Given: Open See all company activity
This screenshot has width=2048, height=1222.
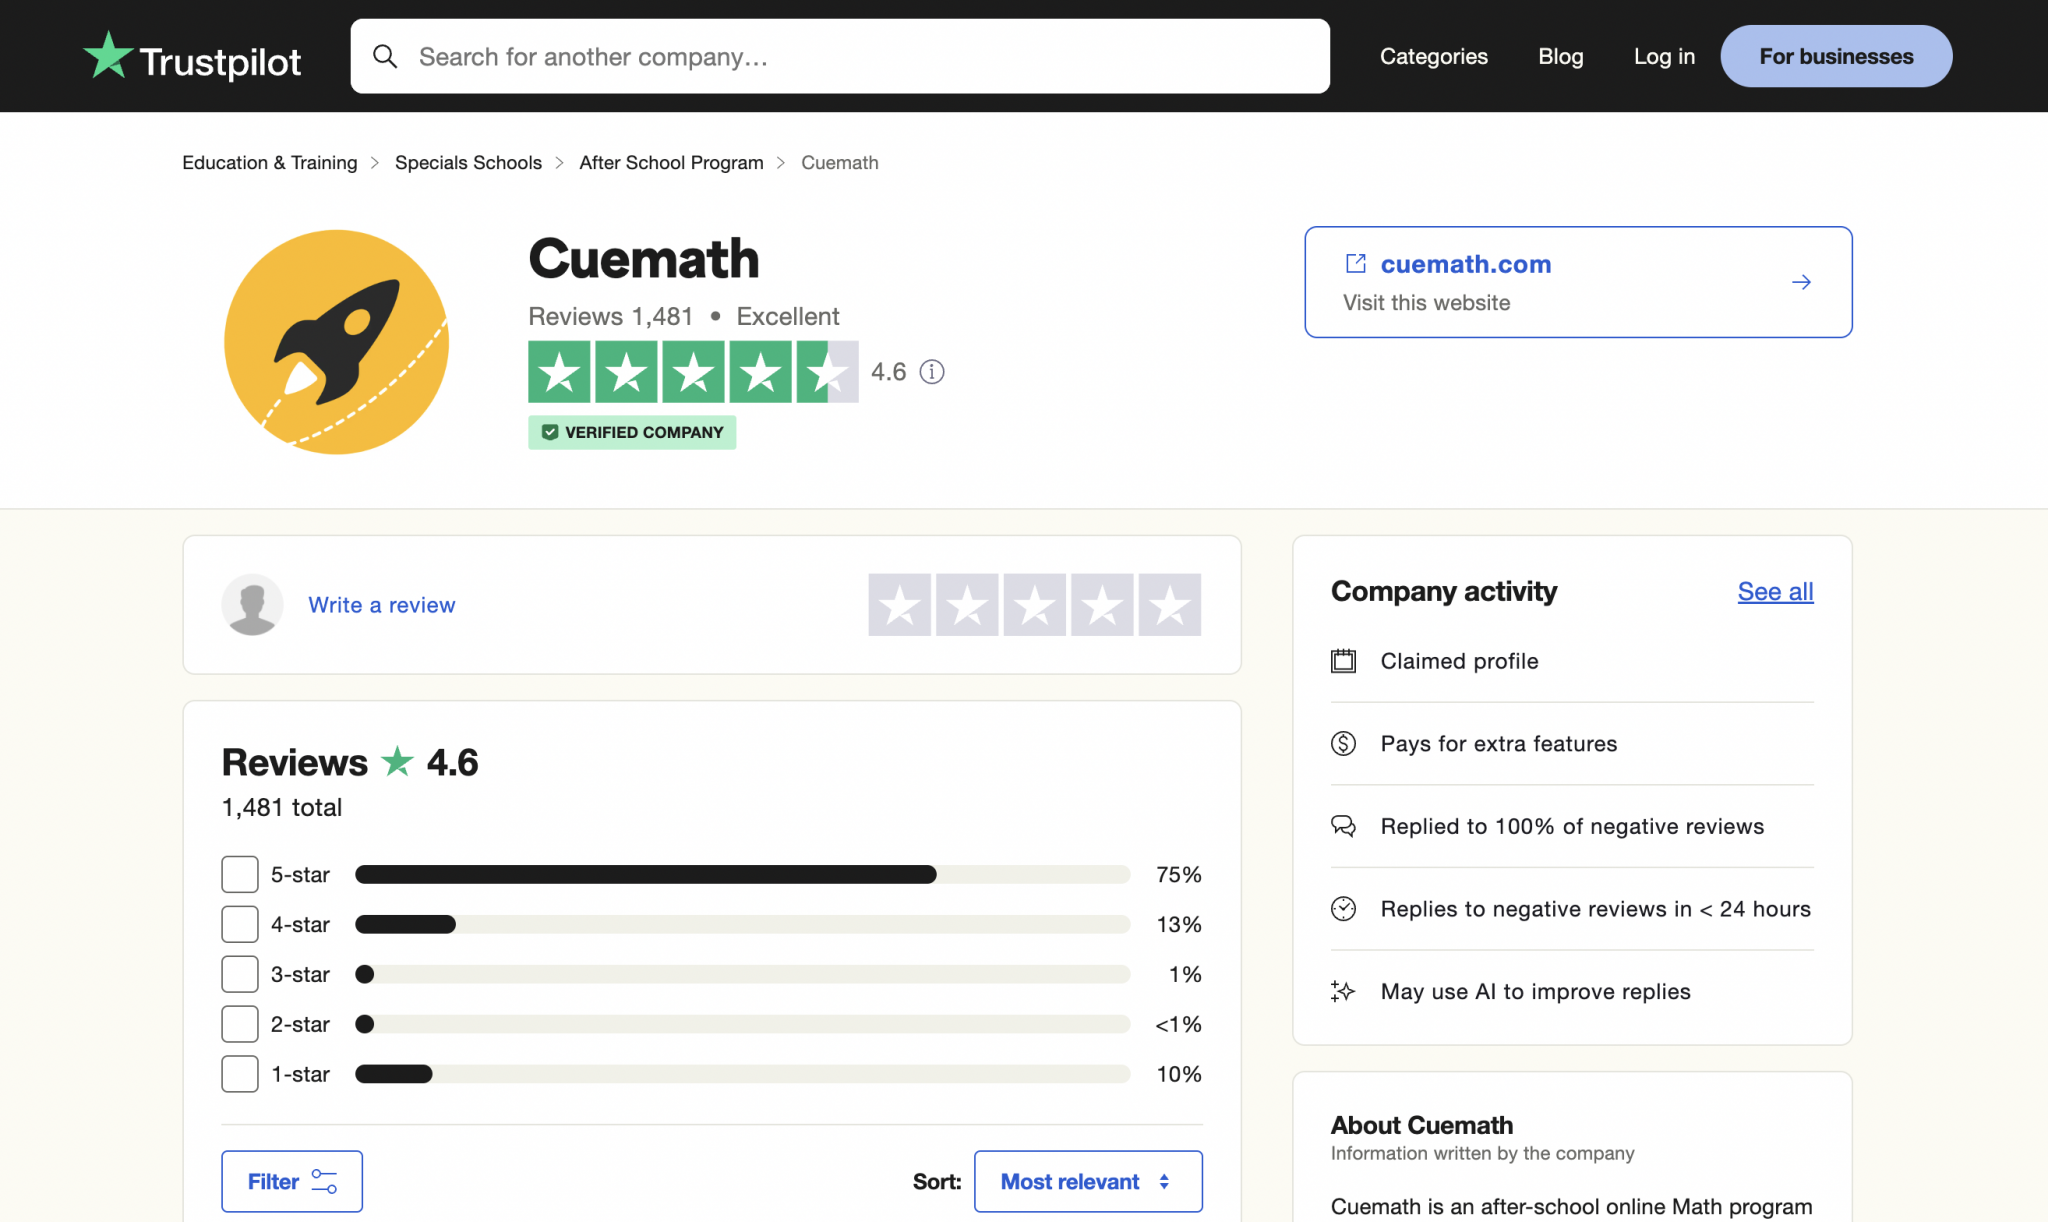Looking at the screenshot, I should pos(1775,591).
